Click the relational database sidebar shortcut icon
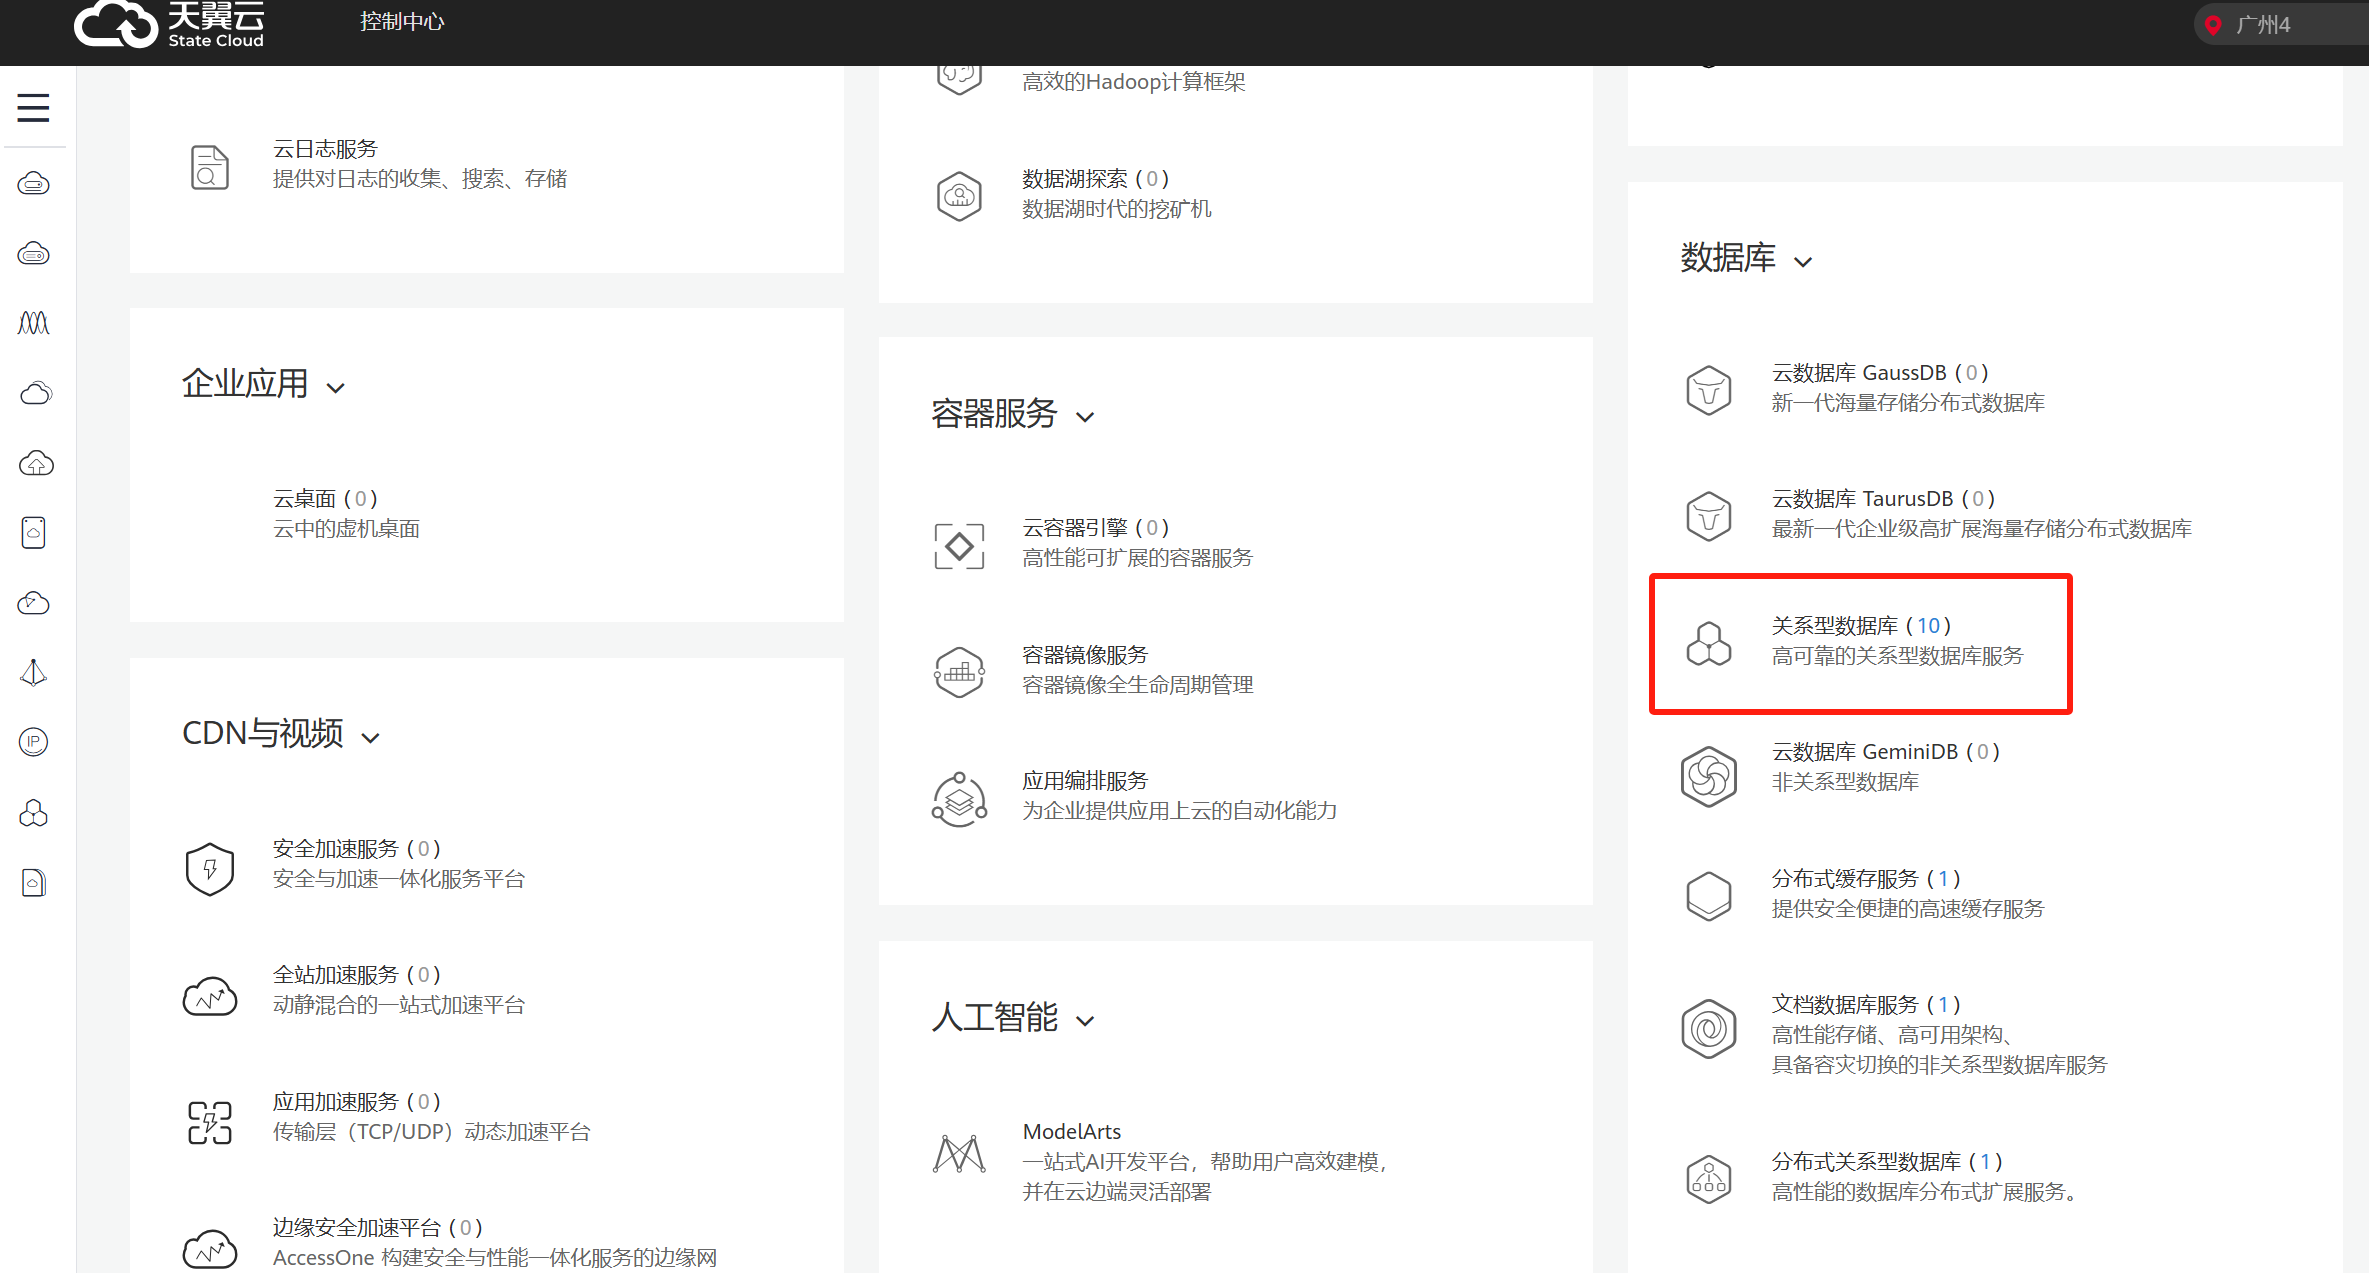The width and height of the screenshot is (2369, 1273). pos(34,813)
